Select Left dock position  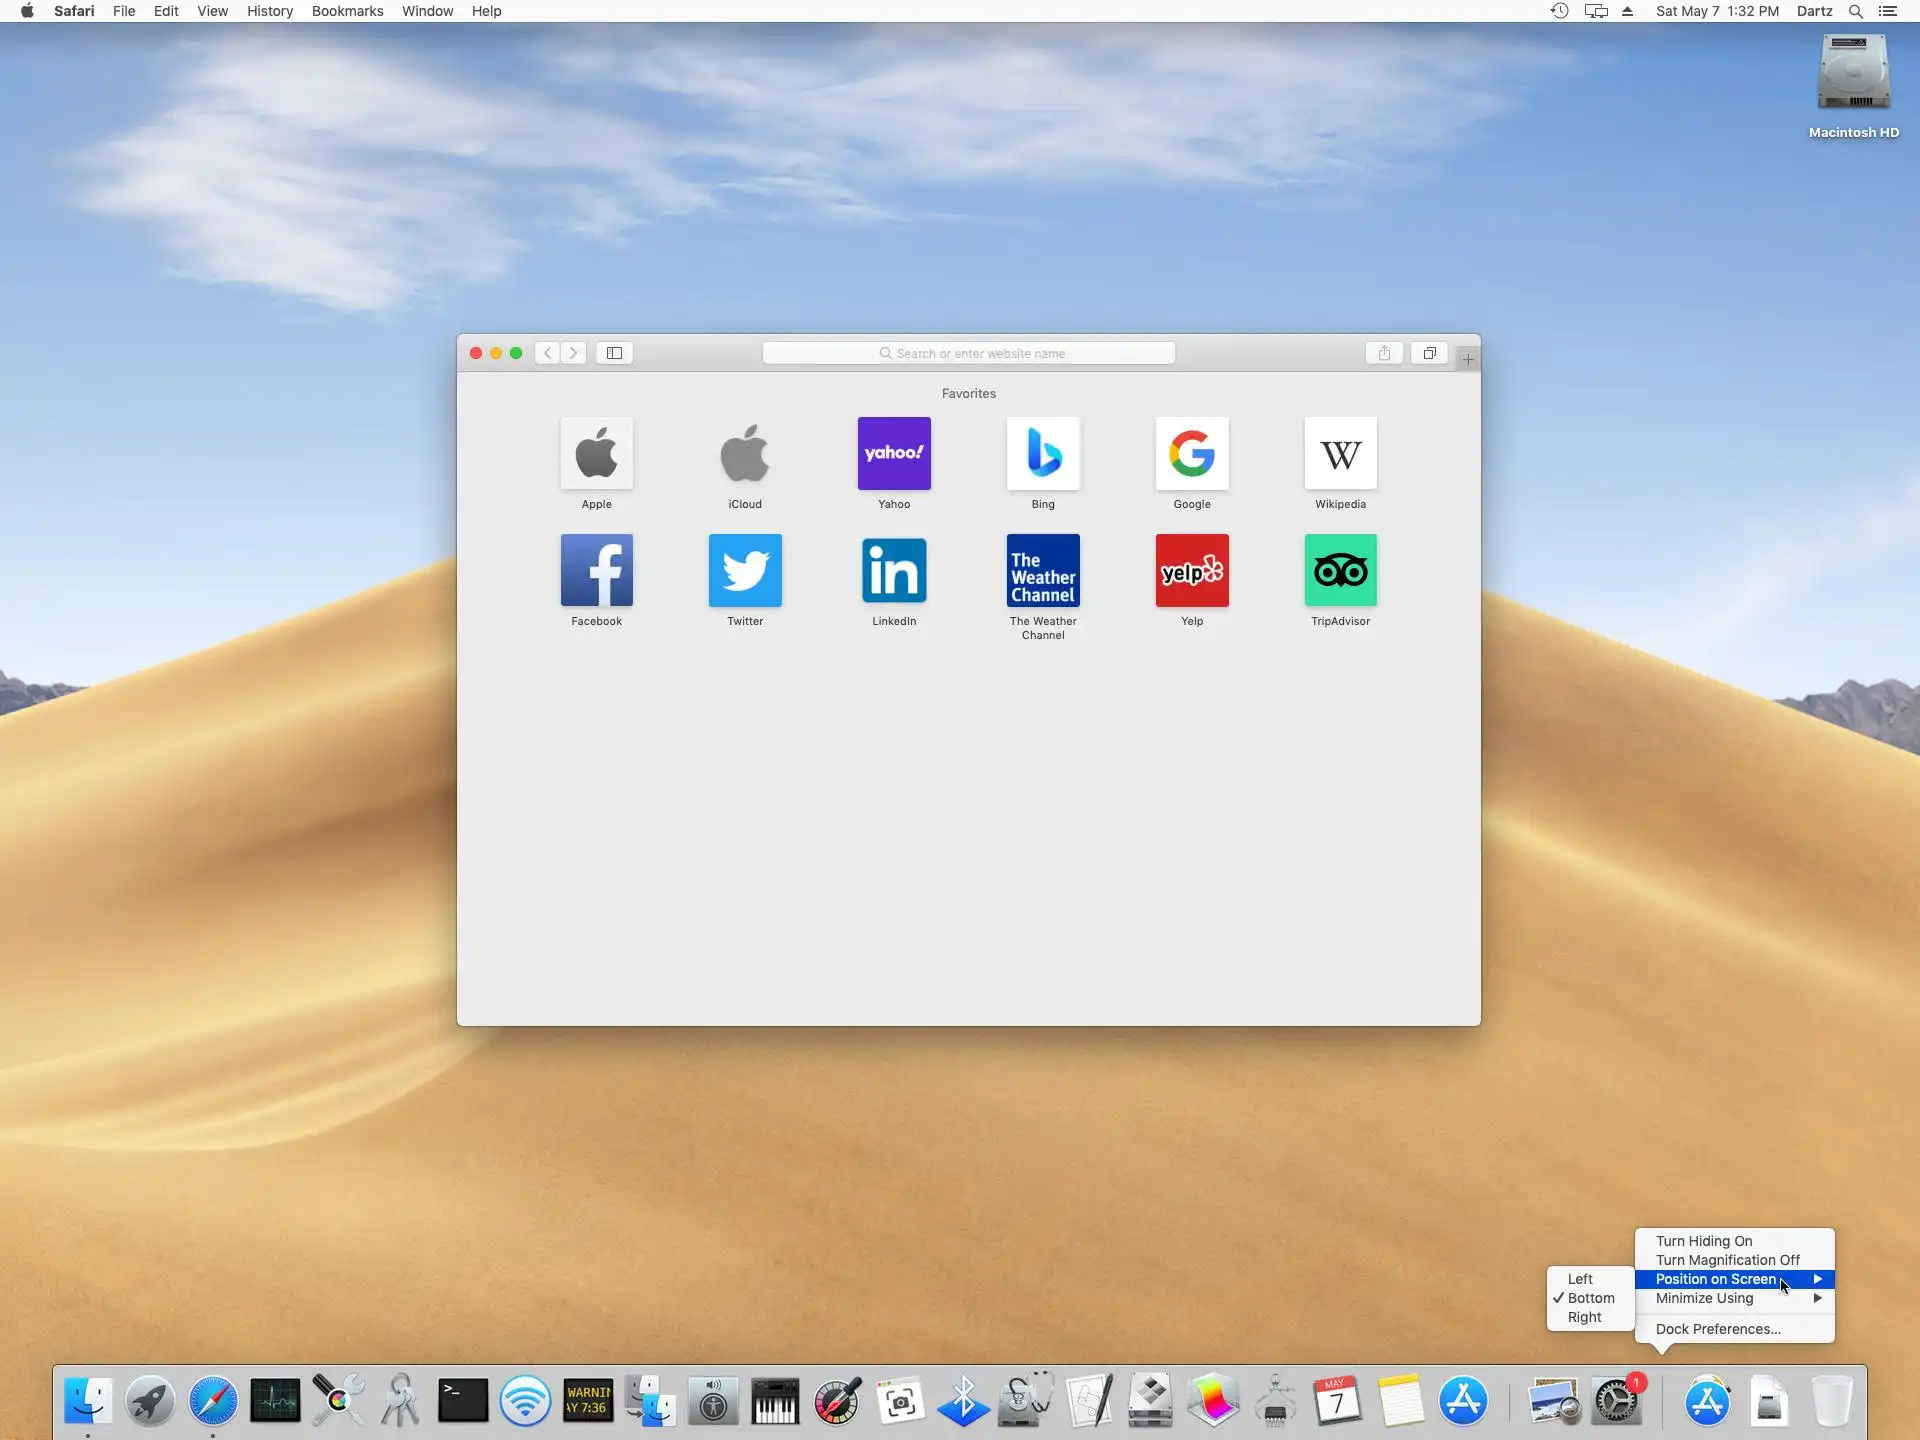[x=1580, y=1279]
